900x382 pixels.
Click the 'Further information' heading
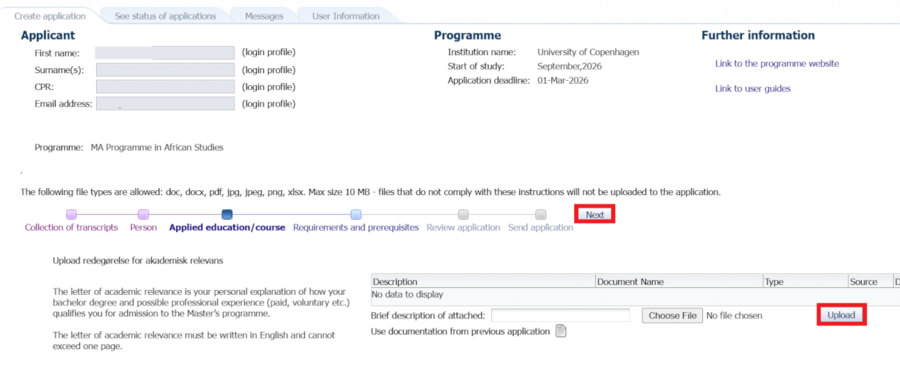[x=758, y=36]
